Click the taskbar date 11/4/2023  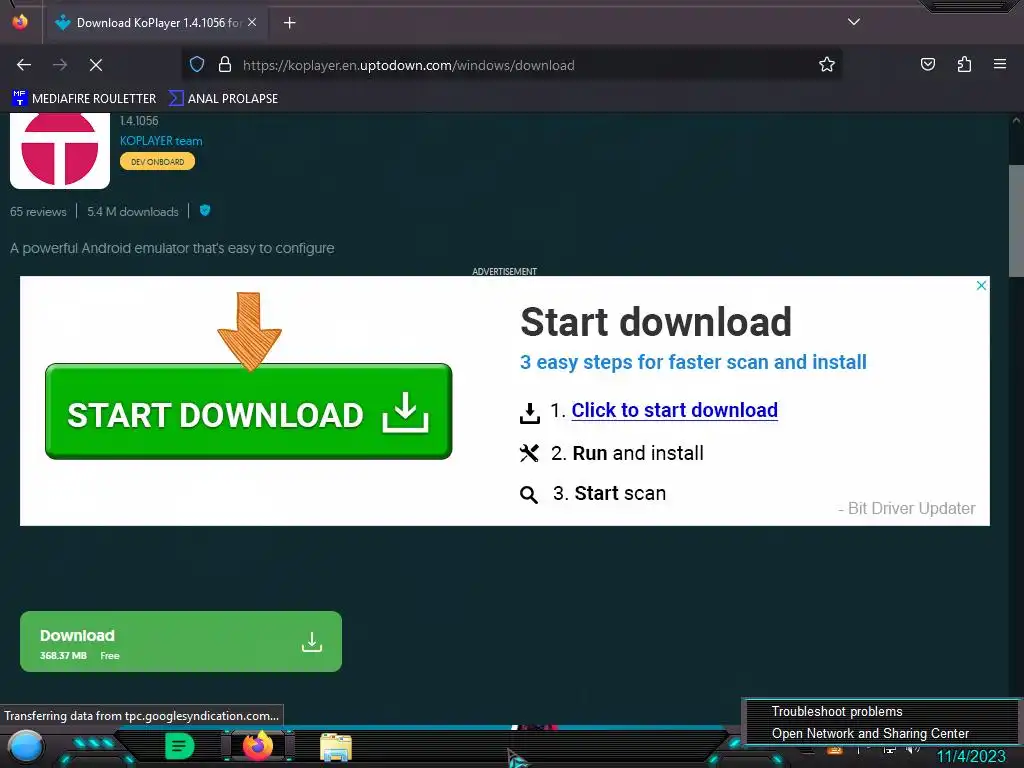click(x=971, y=756)
